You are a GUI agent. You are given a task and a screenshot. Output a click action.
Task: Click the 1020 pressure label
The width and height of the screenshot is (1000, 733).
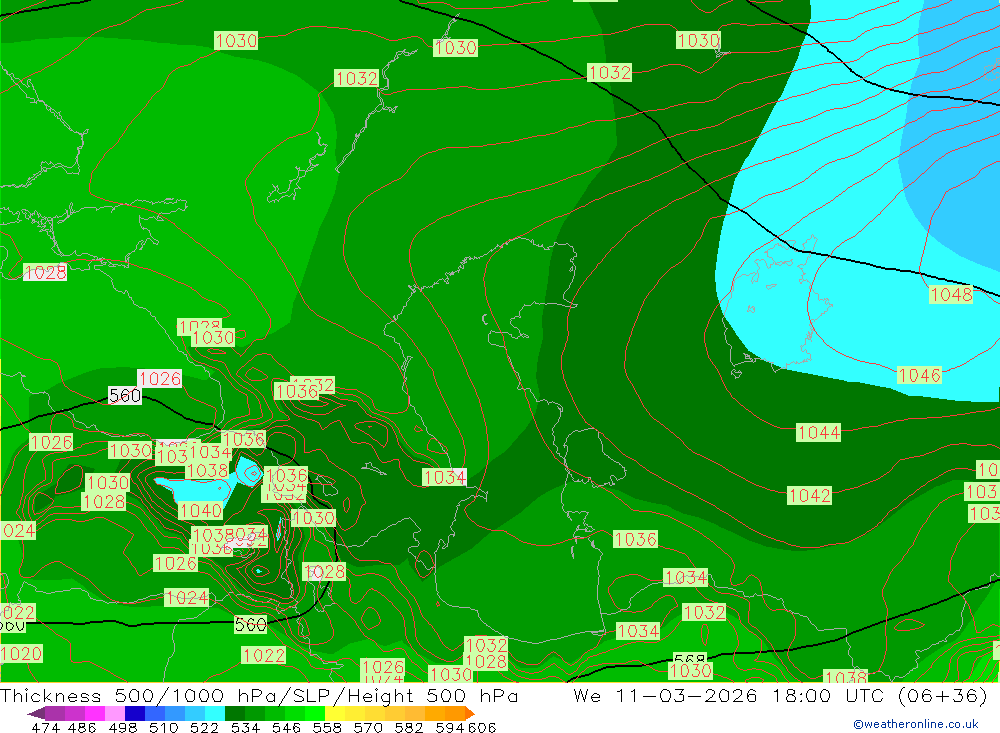[x=21, y=654]
